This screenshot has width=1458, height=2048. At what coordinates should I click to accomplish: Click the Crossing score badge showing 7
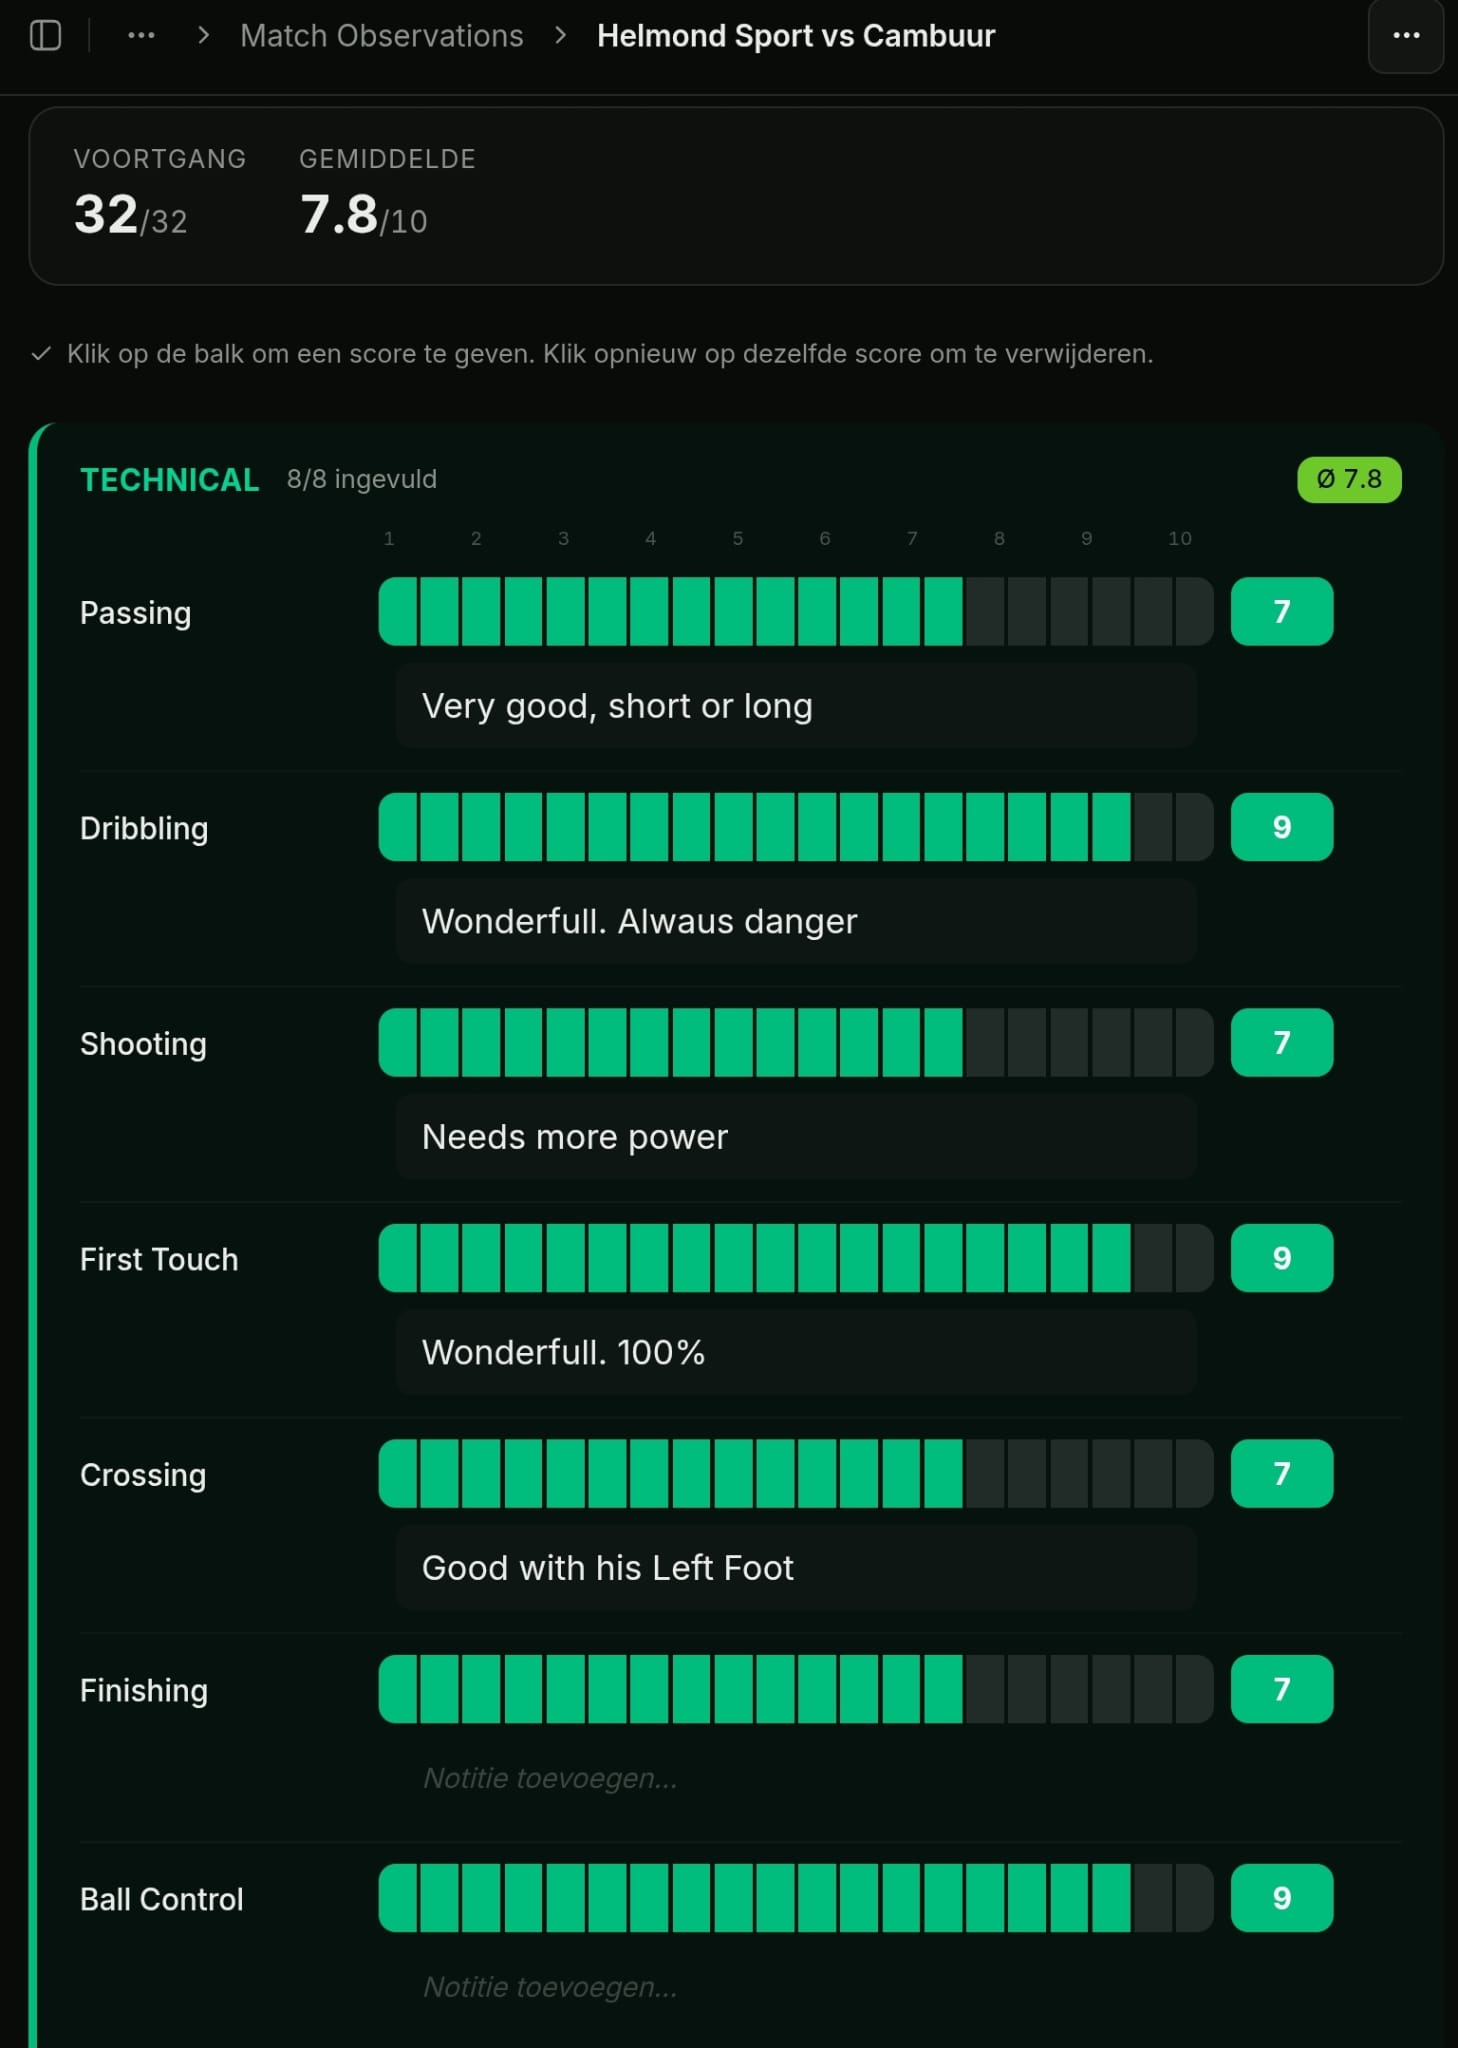1281,1474
